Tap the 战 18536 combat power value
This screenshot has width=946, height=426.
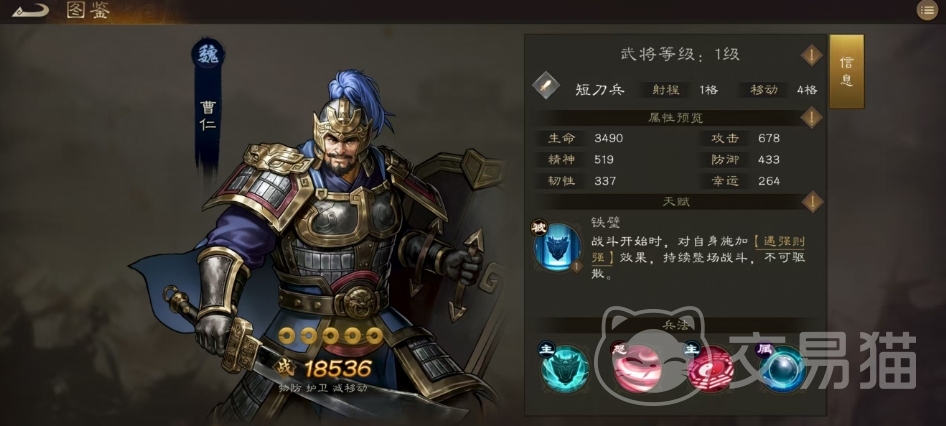coord(324,367)
